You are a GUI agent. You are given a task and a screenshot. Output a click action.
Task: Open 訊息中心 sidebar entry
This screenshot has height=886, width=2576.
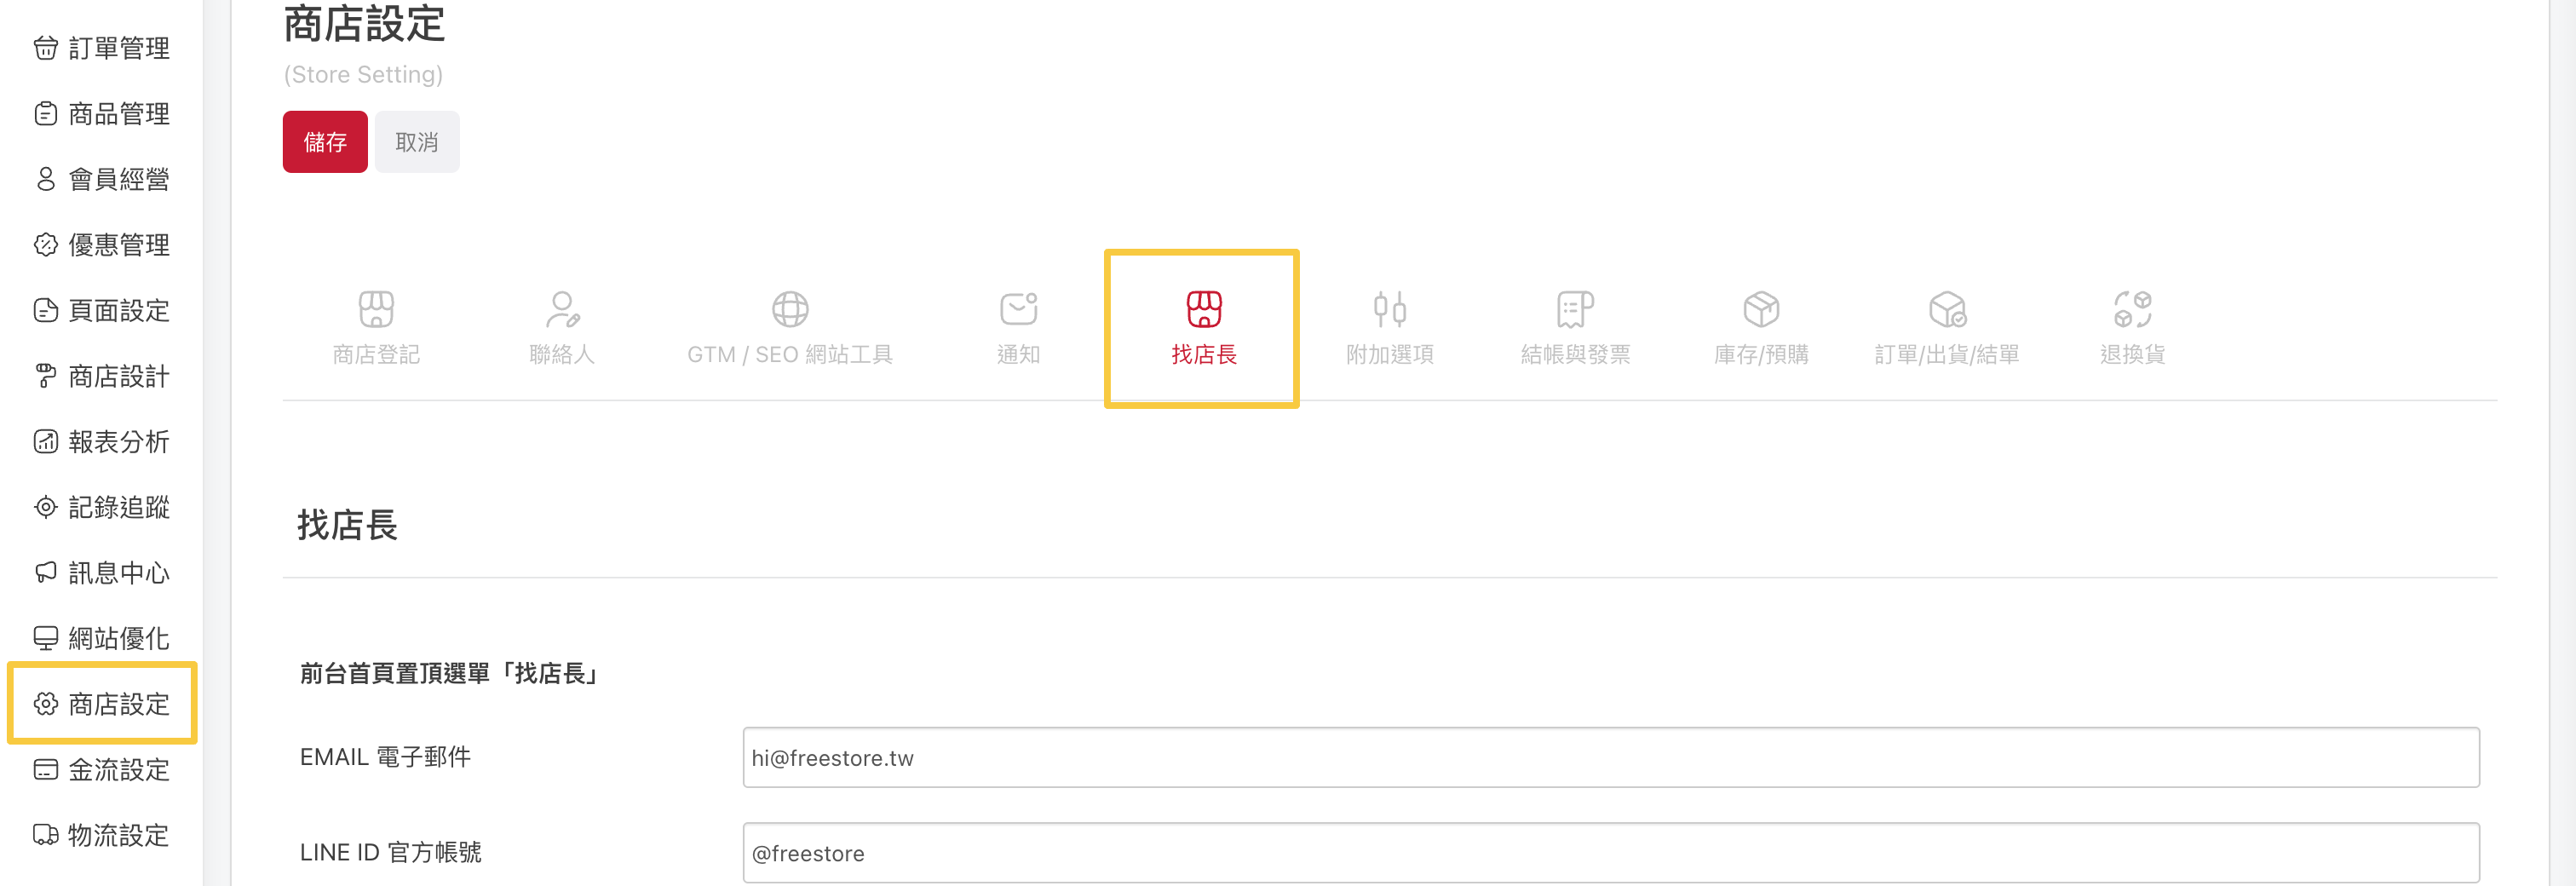tap(119, 572)
